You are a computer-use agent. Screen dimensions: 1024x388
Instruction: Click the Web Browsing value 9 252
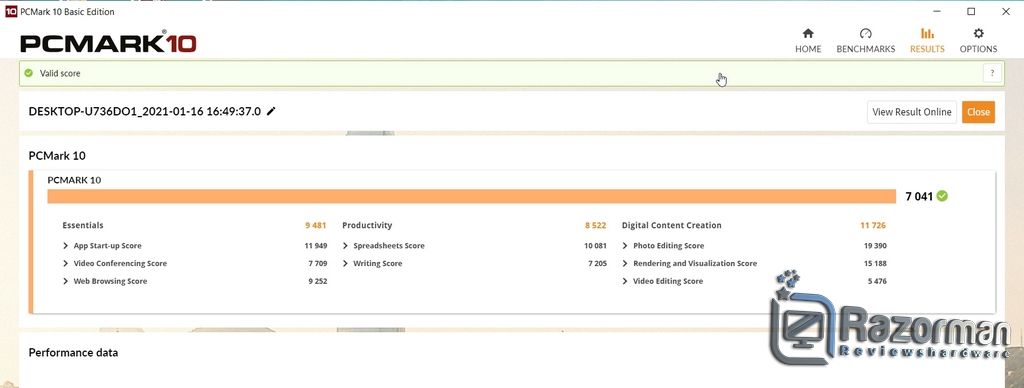pyautogui.click(x=317, y=281)
